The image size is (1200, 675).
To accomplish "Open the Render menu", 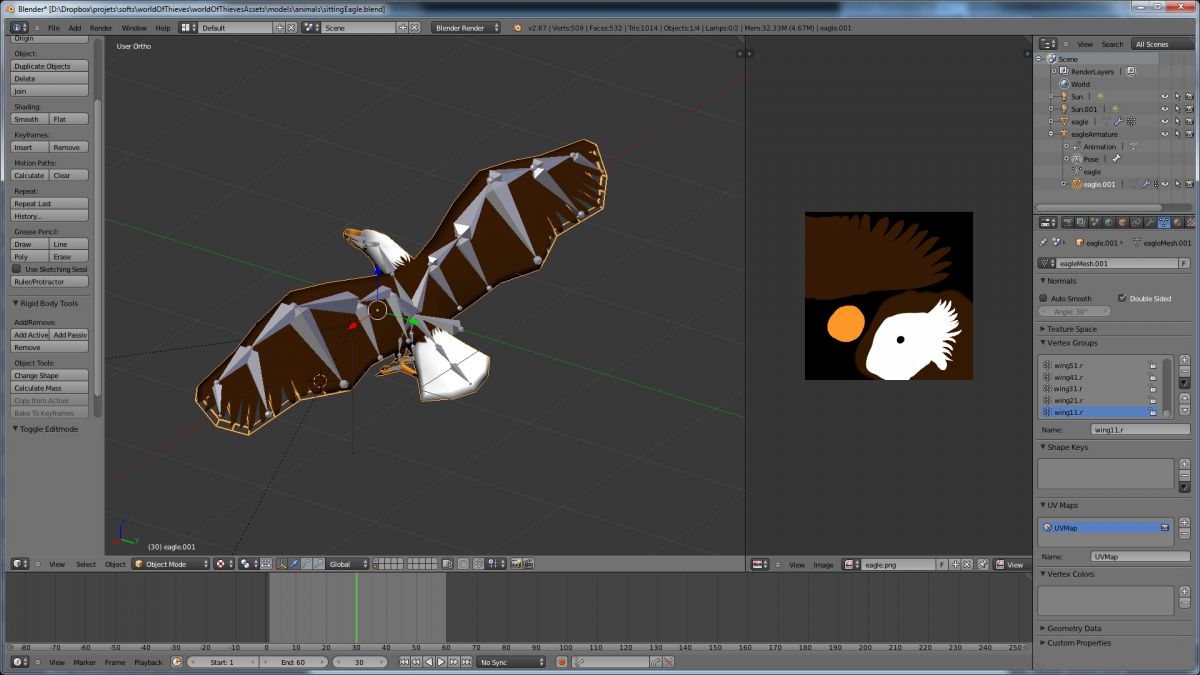I will [101, 28].
